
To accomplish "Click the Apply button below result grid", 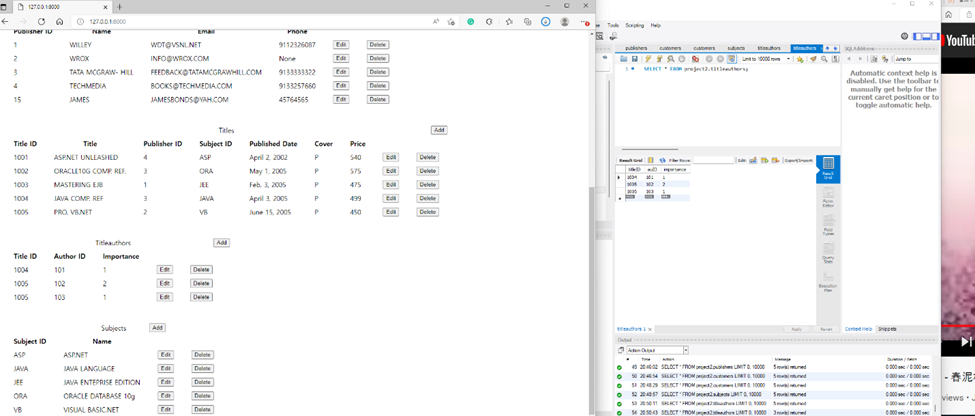I will [x=797, y=329].
